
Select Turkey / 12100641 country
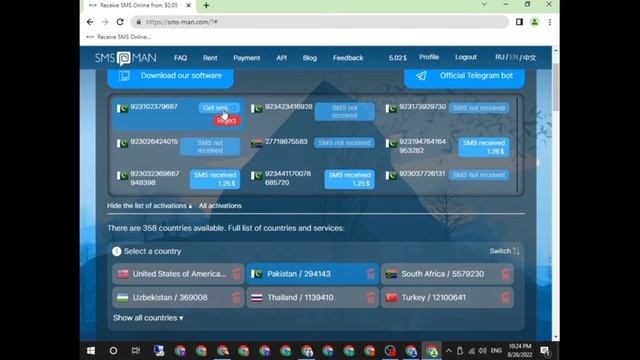pyautogui.click(x=447, y=298)
